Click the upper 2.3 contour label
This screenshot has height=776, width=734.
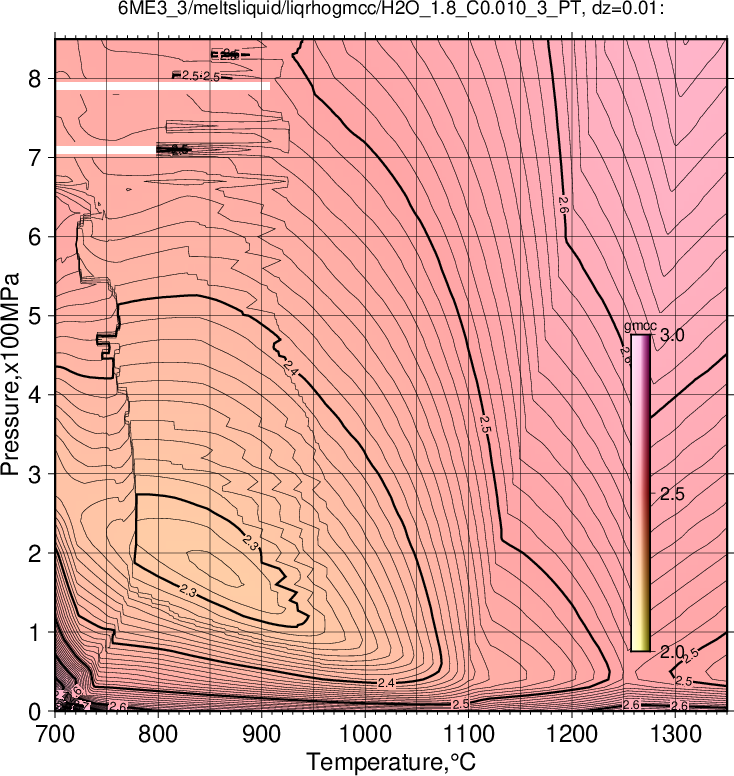click(x=250, y=543)
